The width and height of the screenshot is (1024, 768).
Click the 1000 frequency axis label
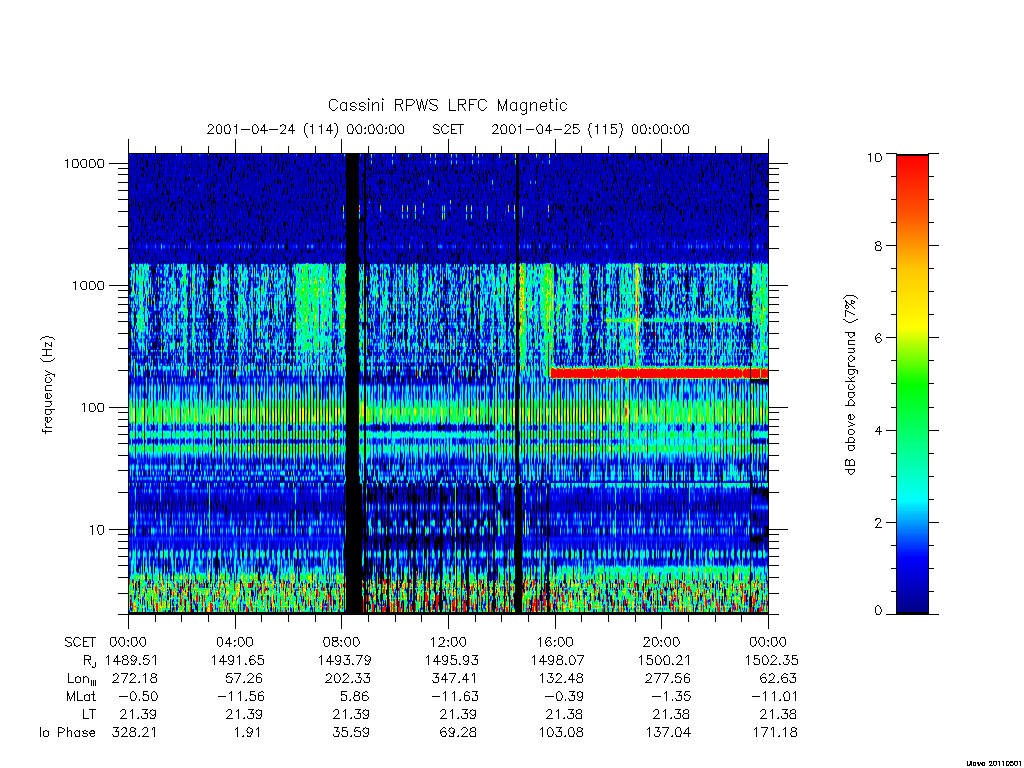88,285
